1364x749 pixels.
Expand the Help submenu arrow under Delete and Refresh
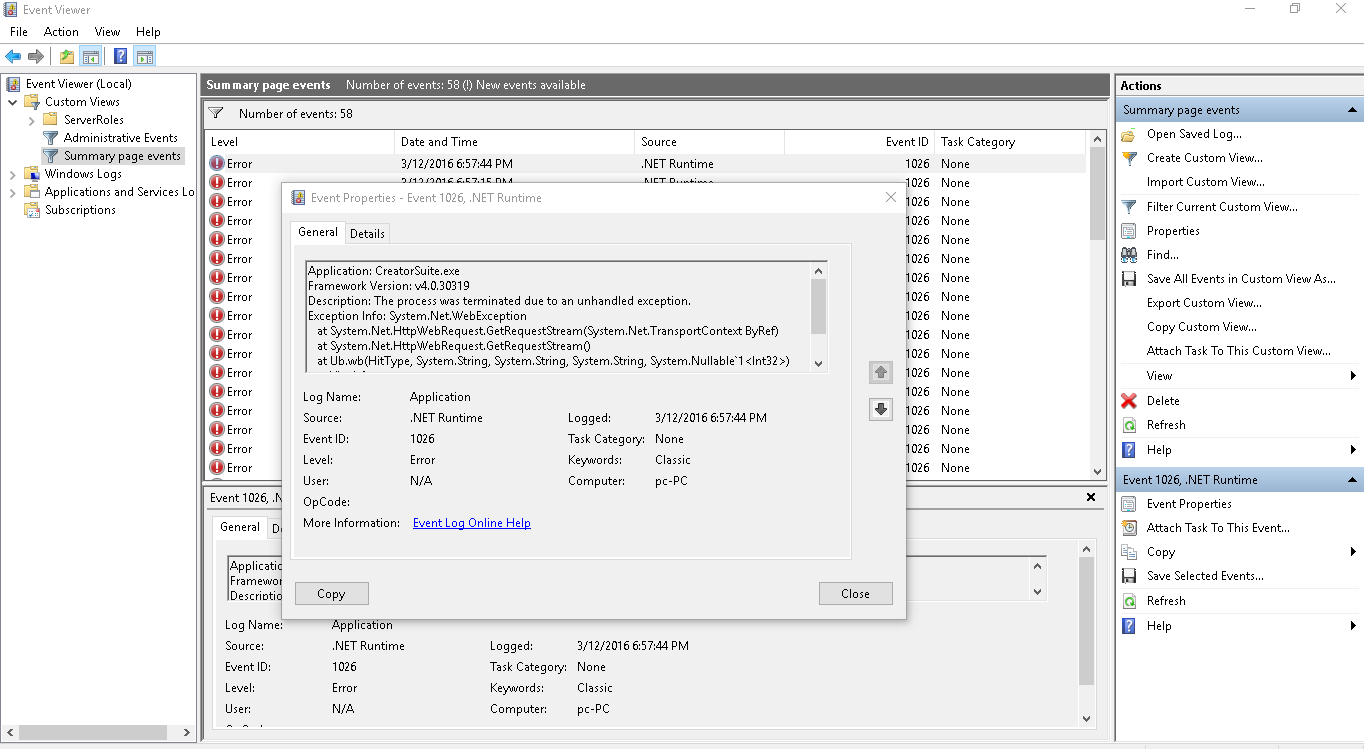point(1353,450)
